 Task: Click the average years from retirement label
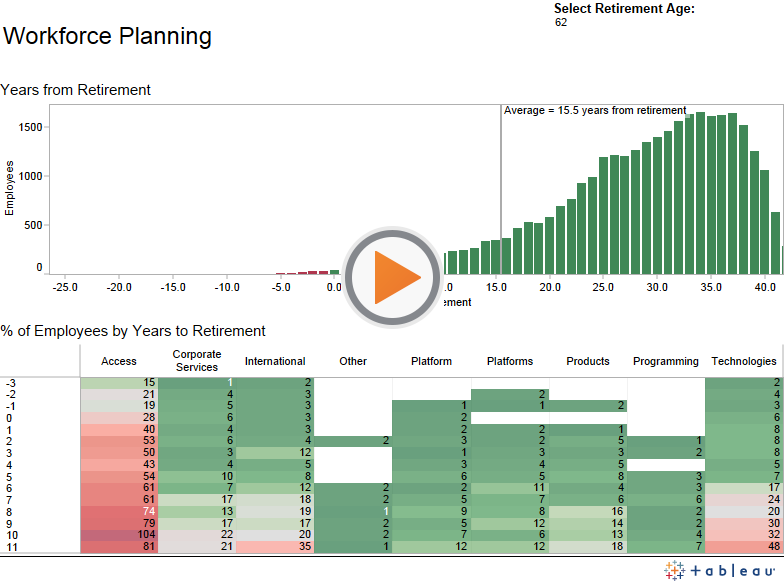pos(595,110)
